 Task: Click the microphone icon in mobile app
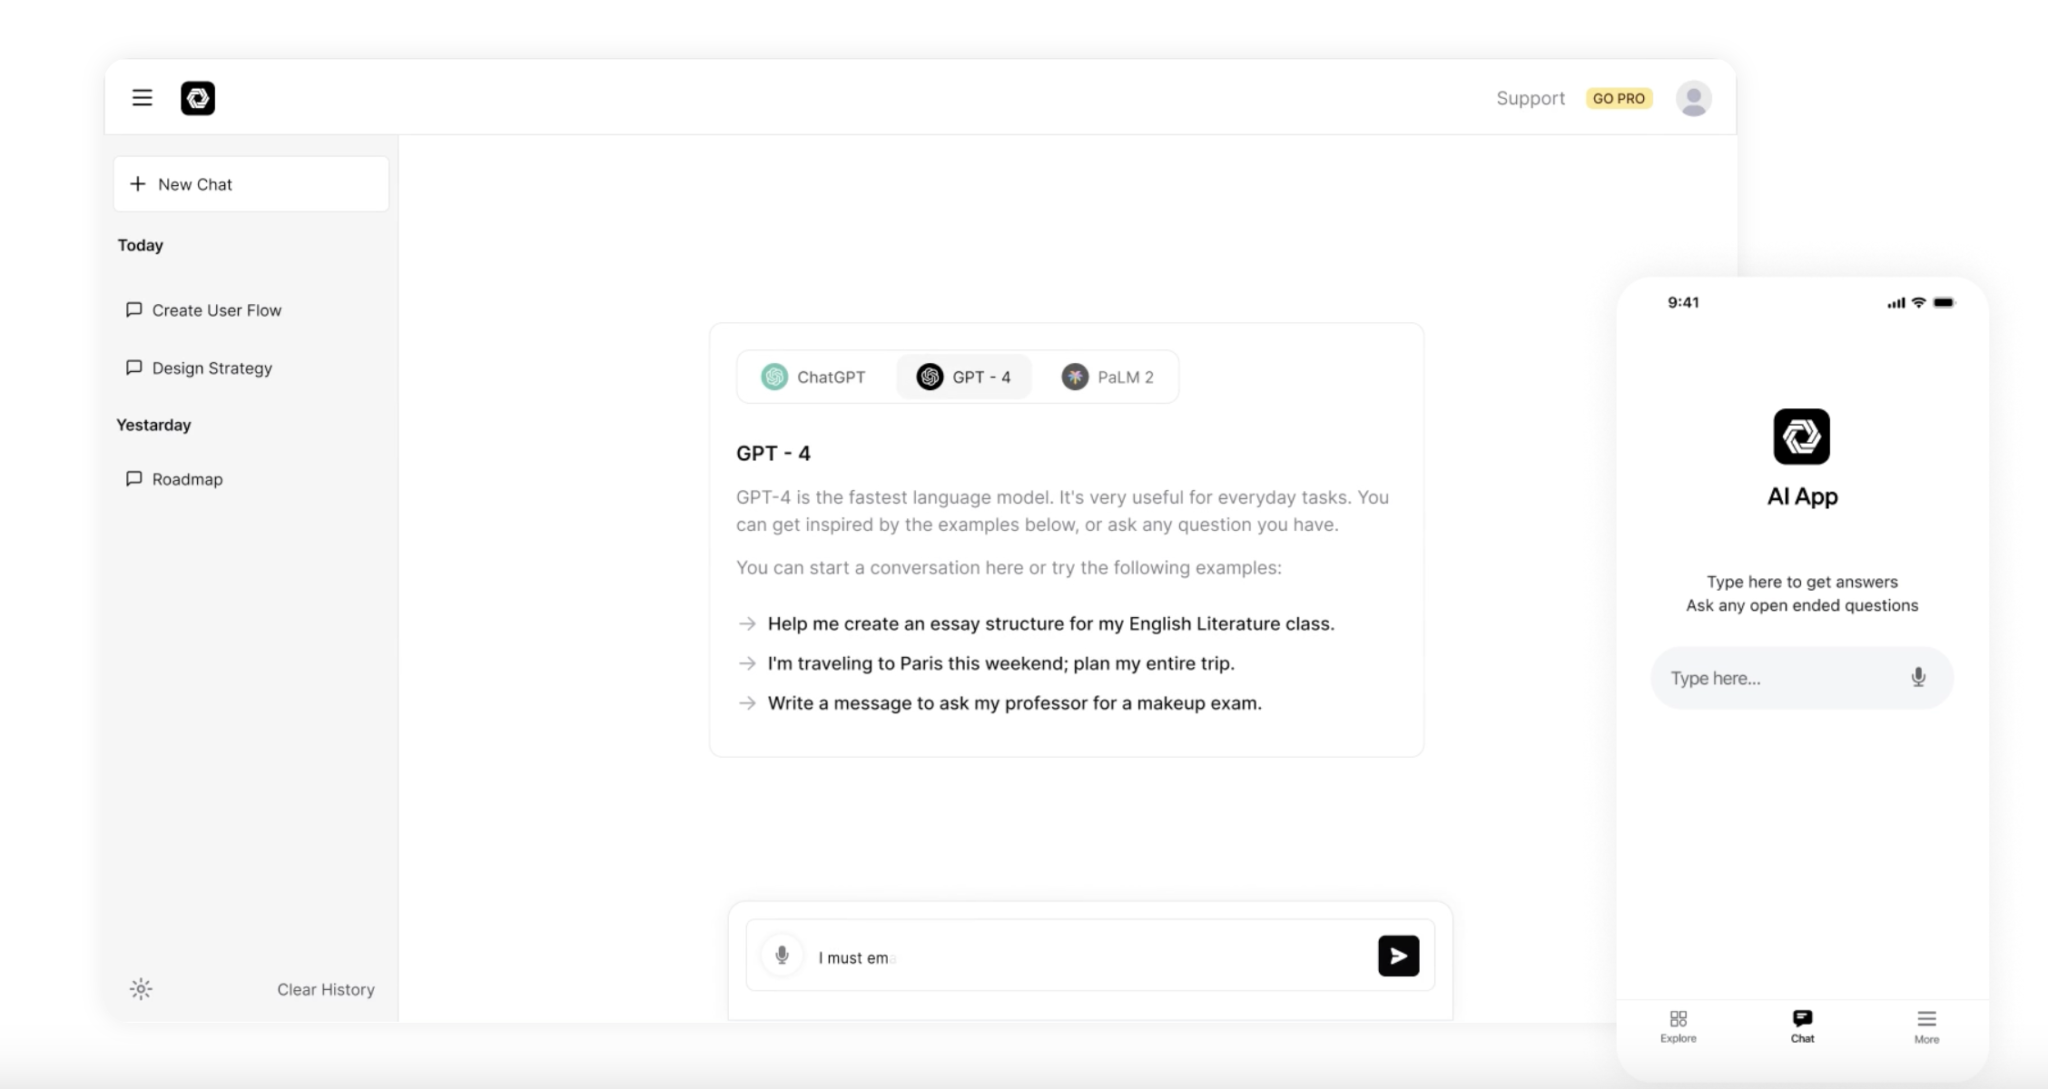pyautogui.click(x=1919, y=677)
